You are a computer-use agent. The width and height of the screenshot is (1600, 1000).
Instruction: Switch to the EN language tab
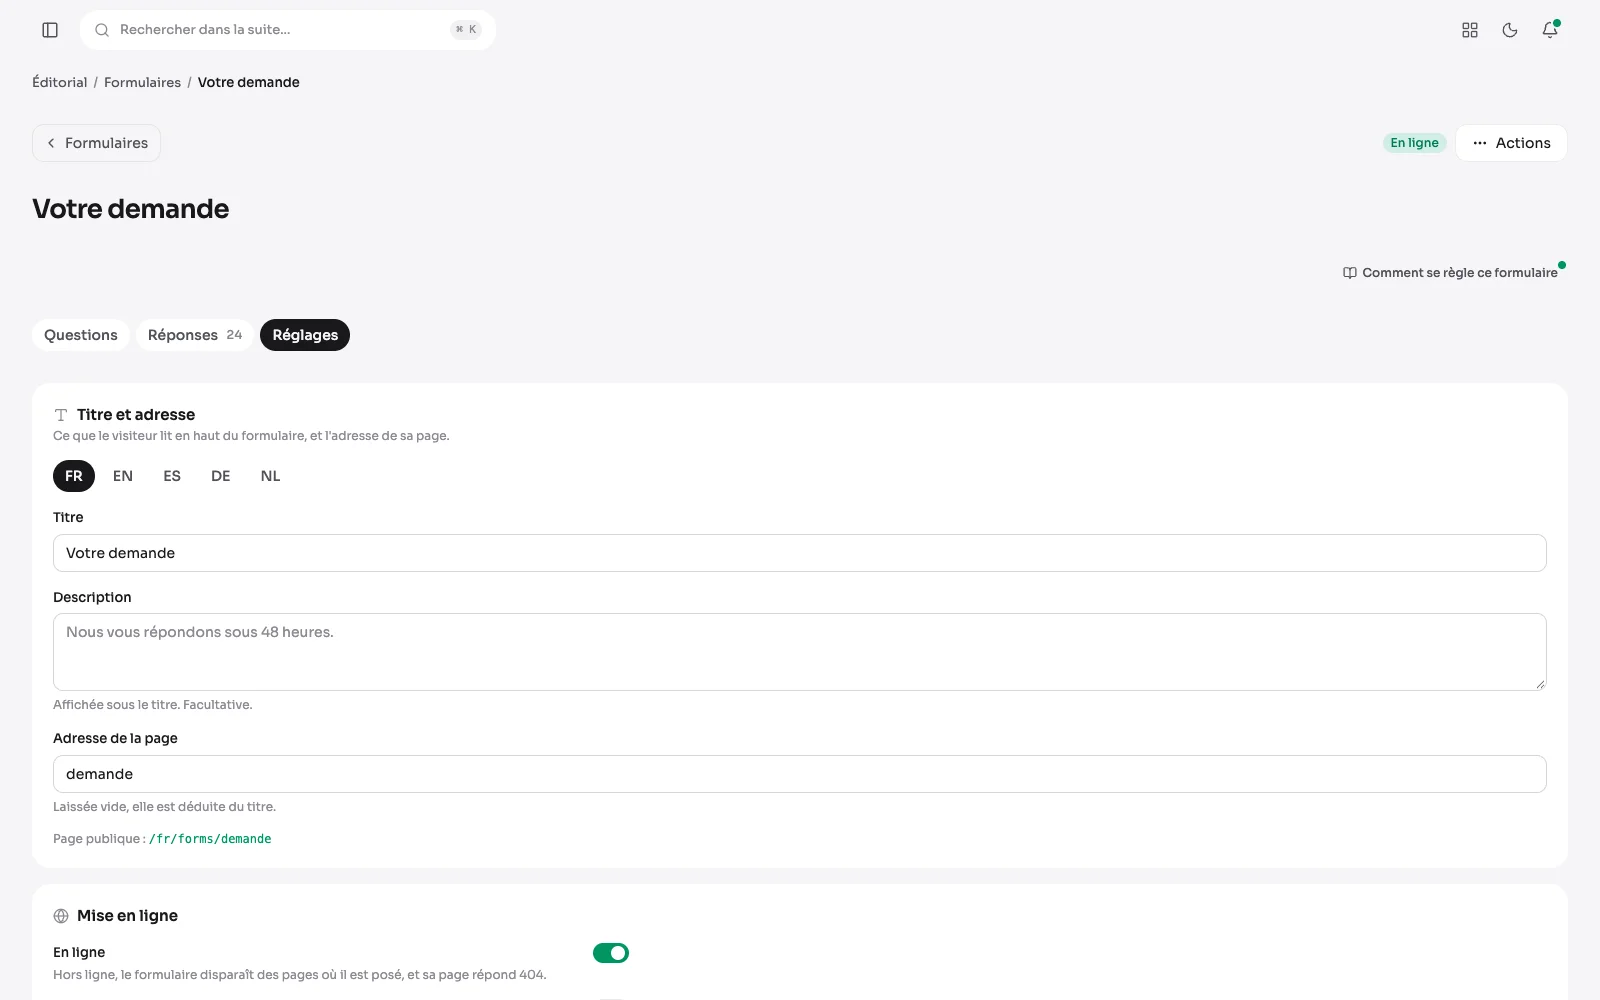pos(123,476)
